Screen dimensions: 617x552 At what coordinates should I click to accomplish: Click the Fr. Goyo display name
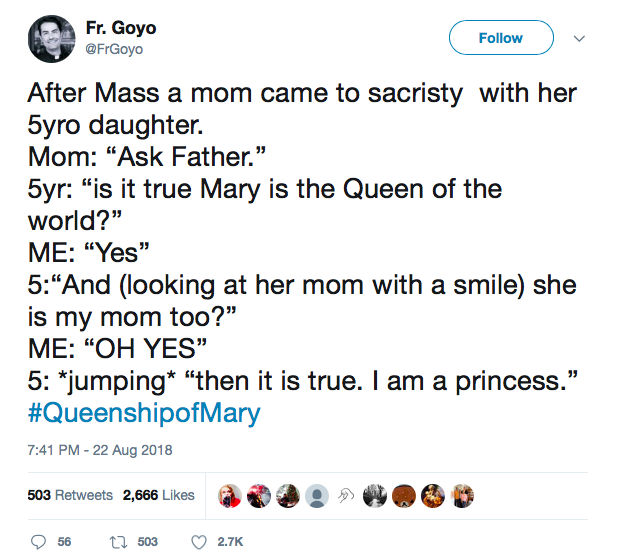coord(121,28)
